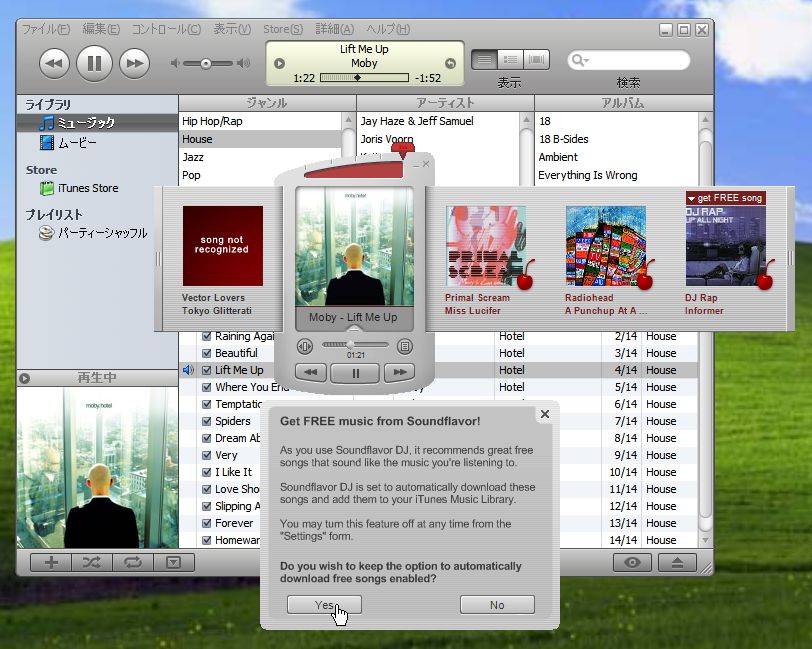Click the add playlist plus button
This screenshot has height=649, width=812.
tap(51, 563)
